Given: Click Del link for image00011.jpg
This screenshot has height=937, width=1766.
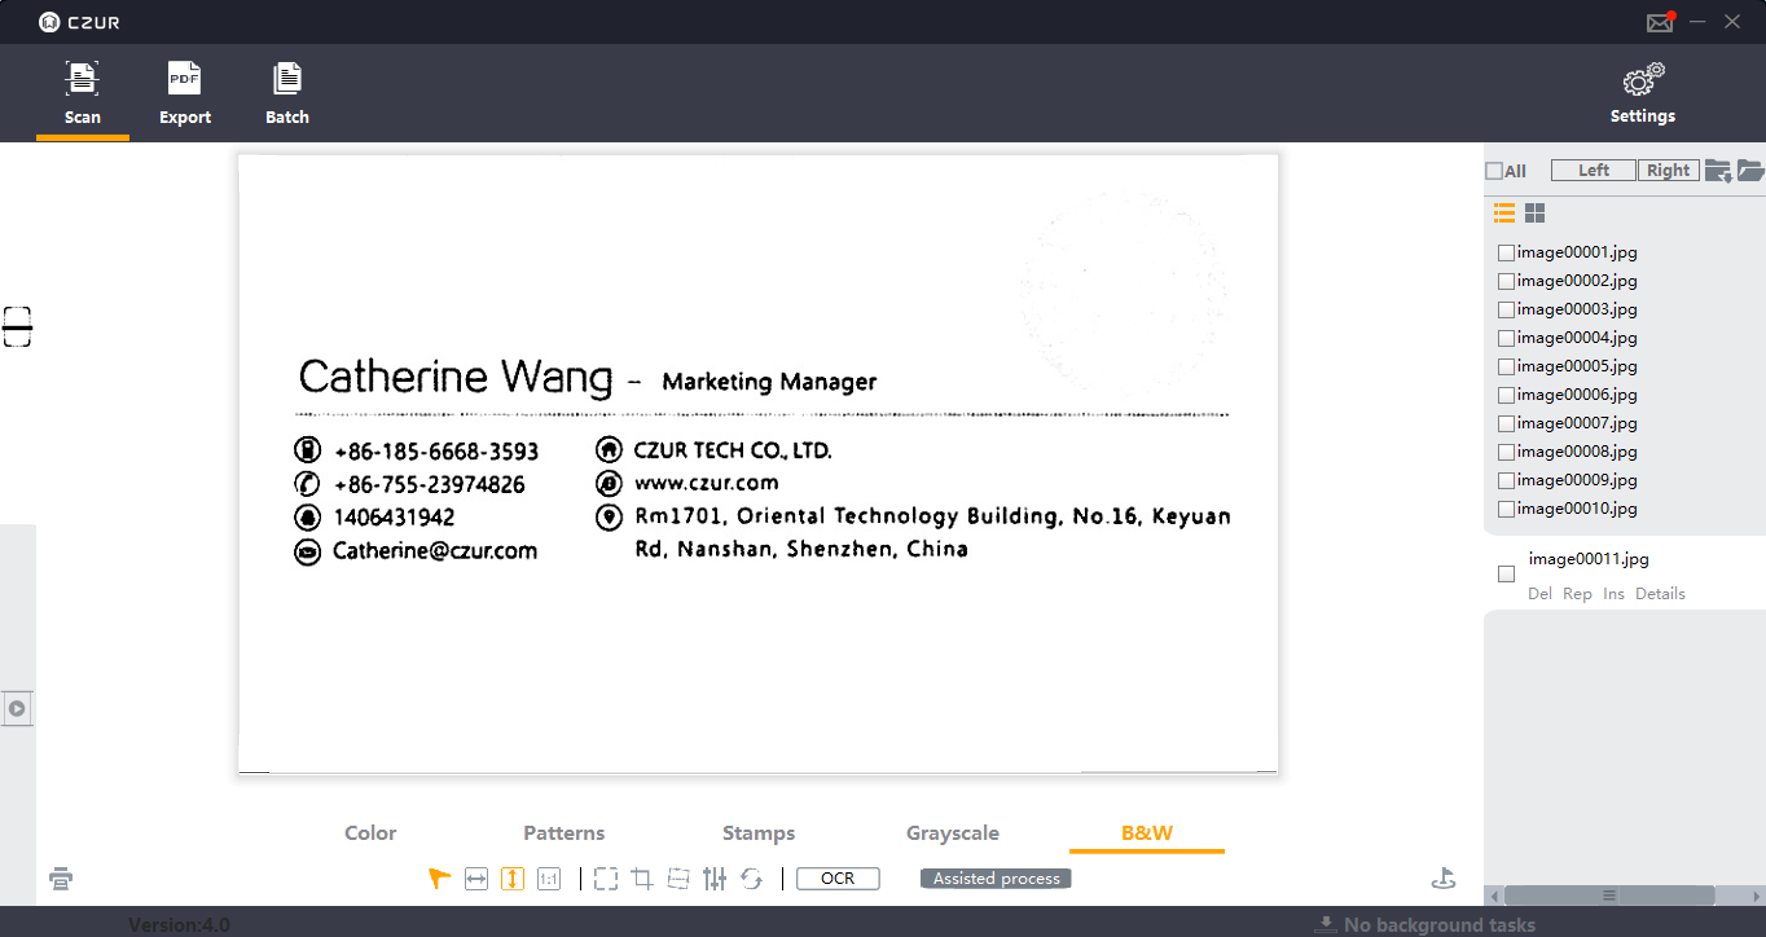Looking at the screenshot, I should coord(1540,594).
